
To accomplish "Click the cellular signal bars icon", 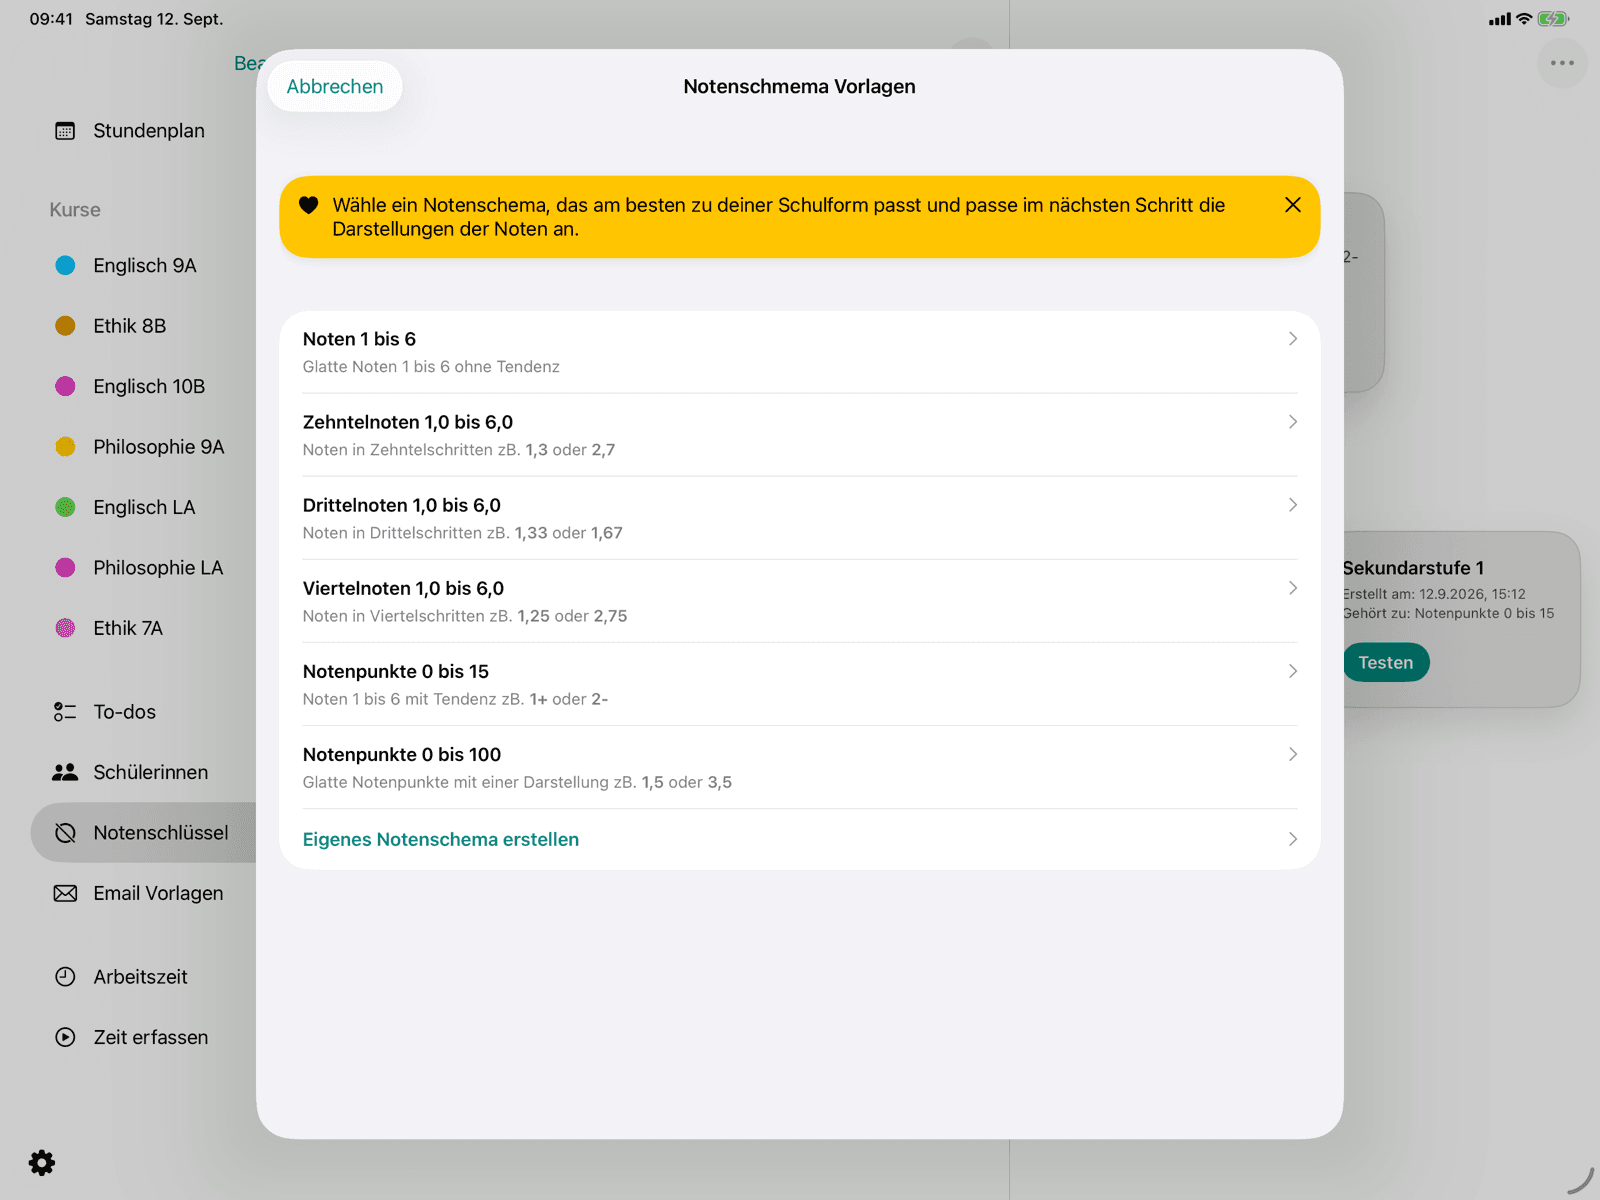I will (1500, 19).
